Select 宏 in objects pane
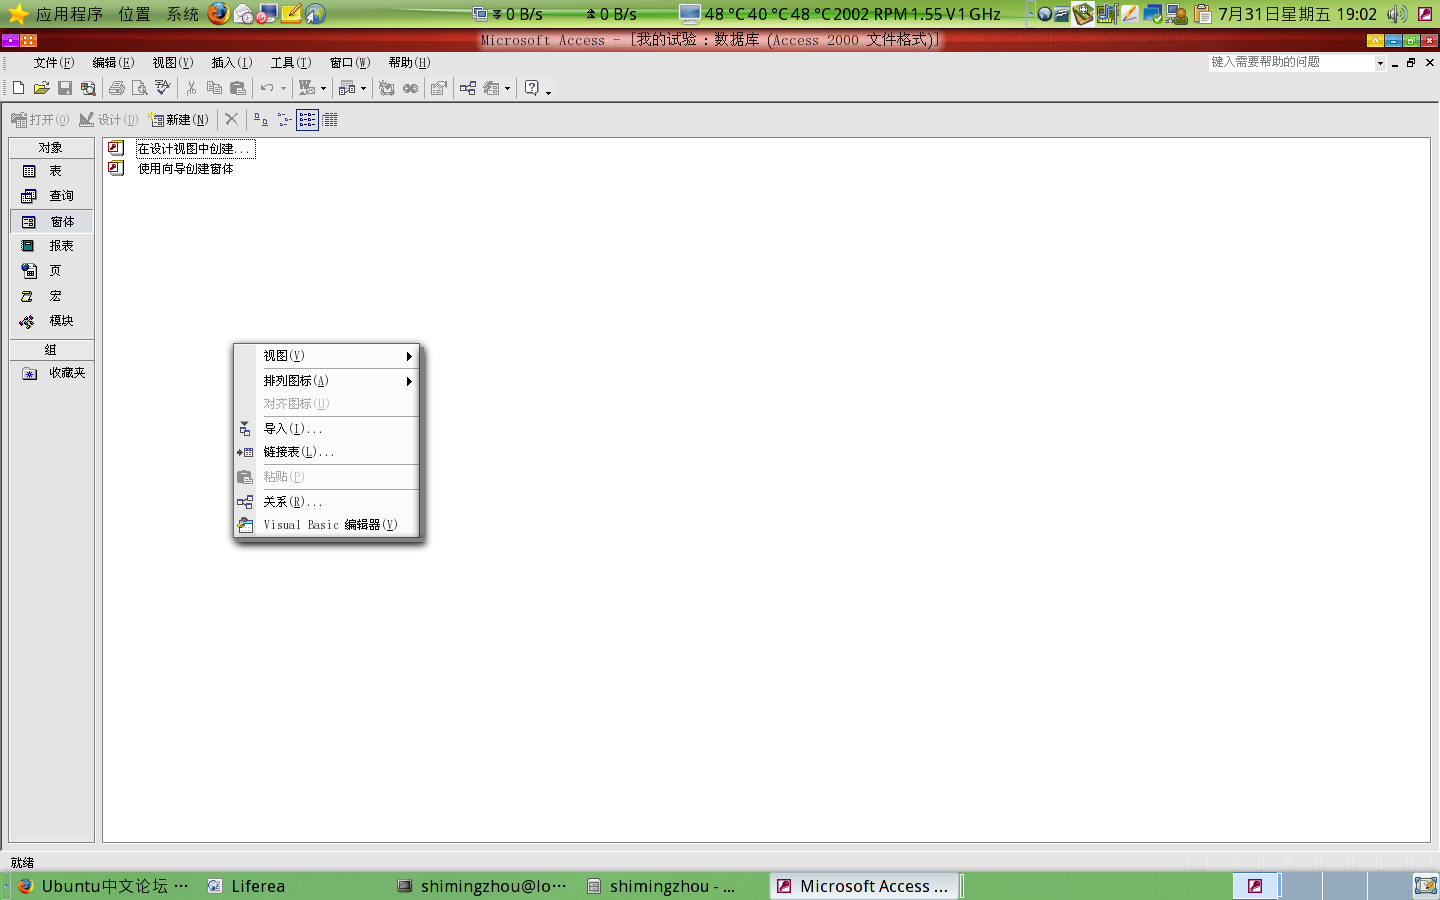The image size is (1440, 900). pyautogui.click(x=52, y=296)
